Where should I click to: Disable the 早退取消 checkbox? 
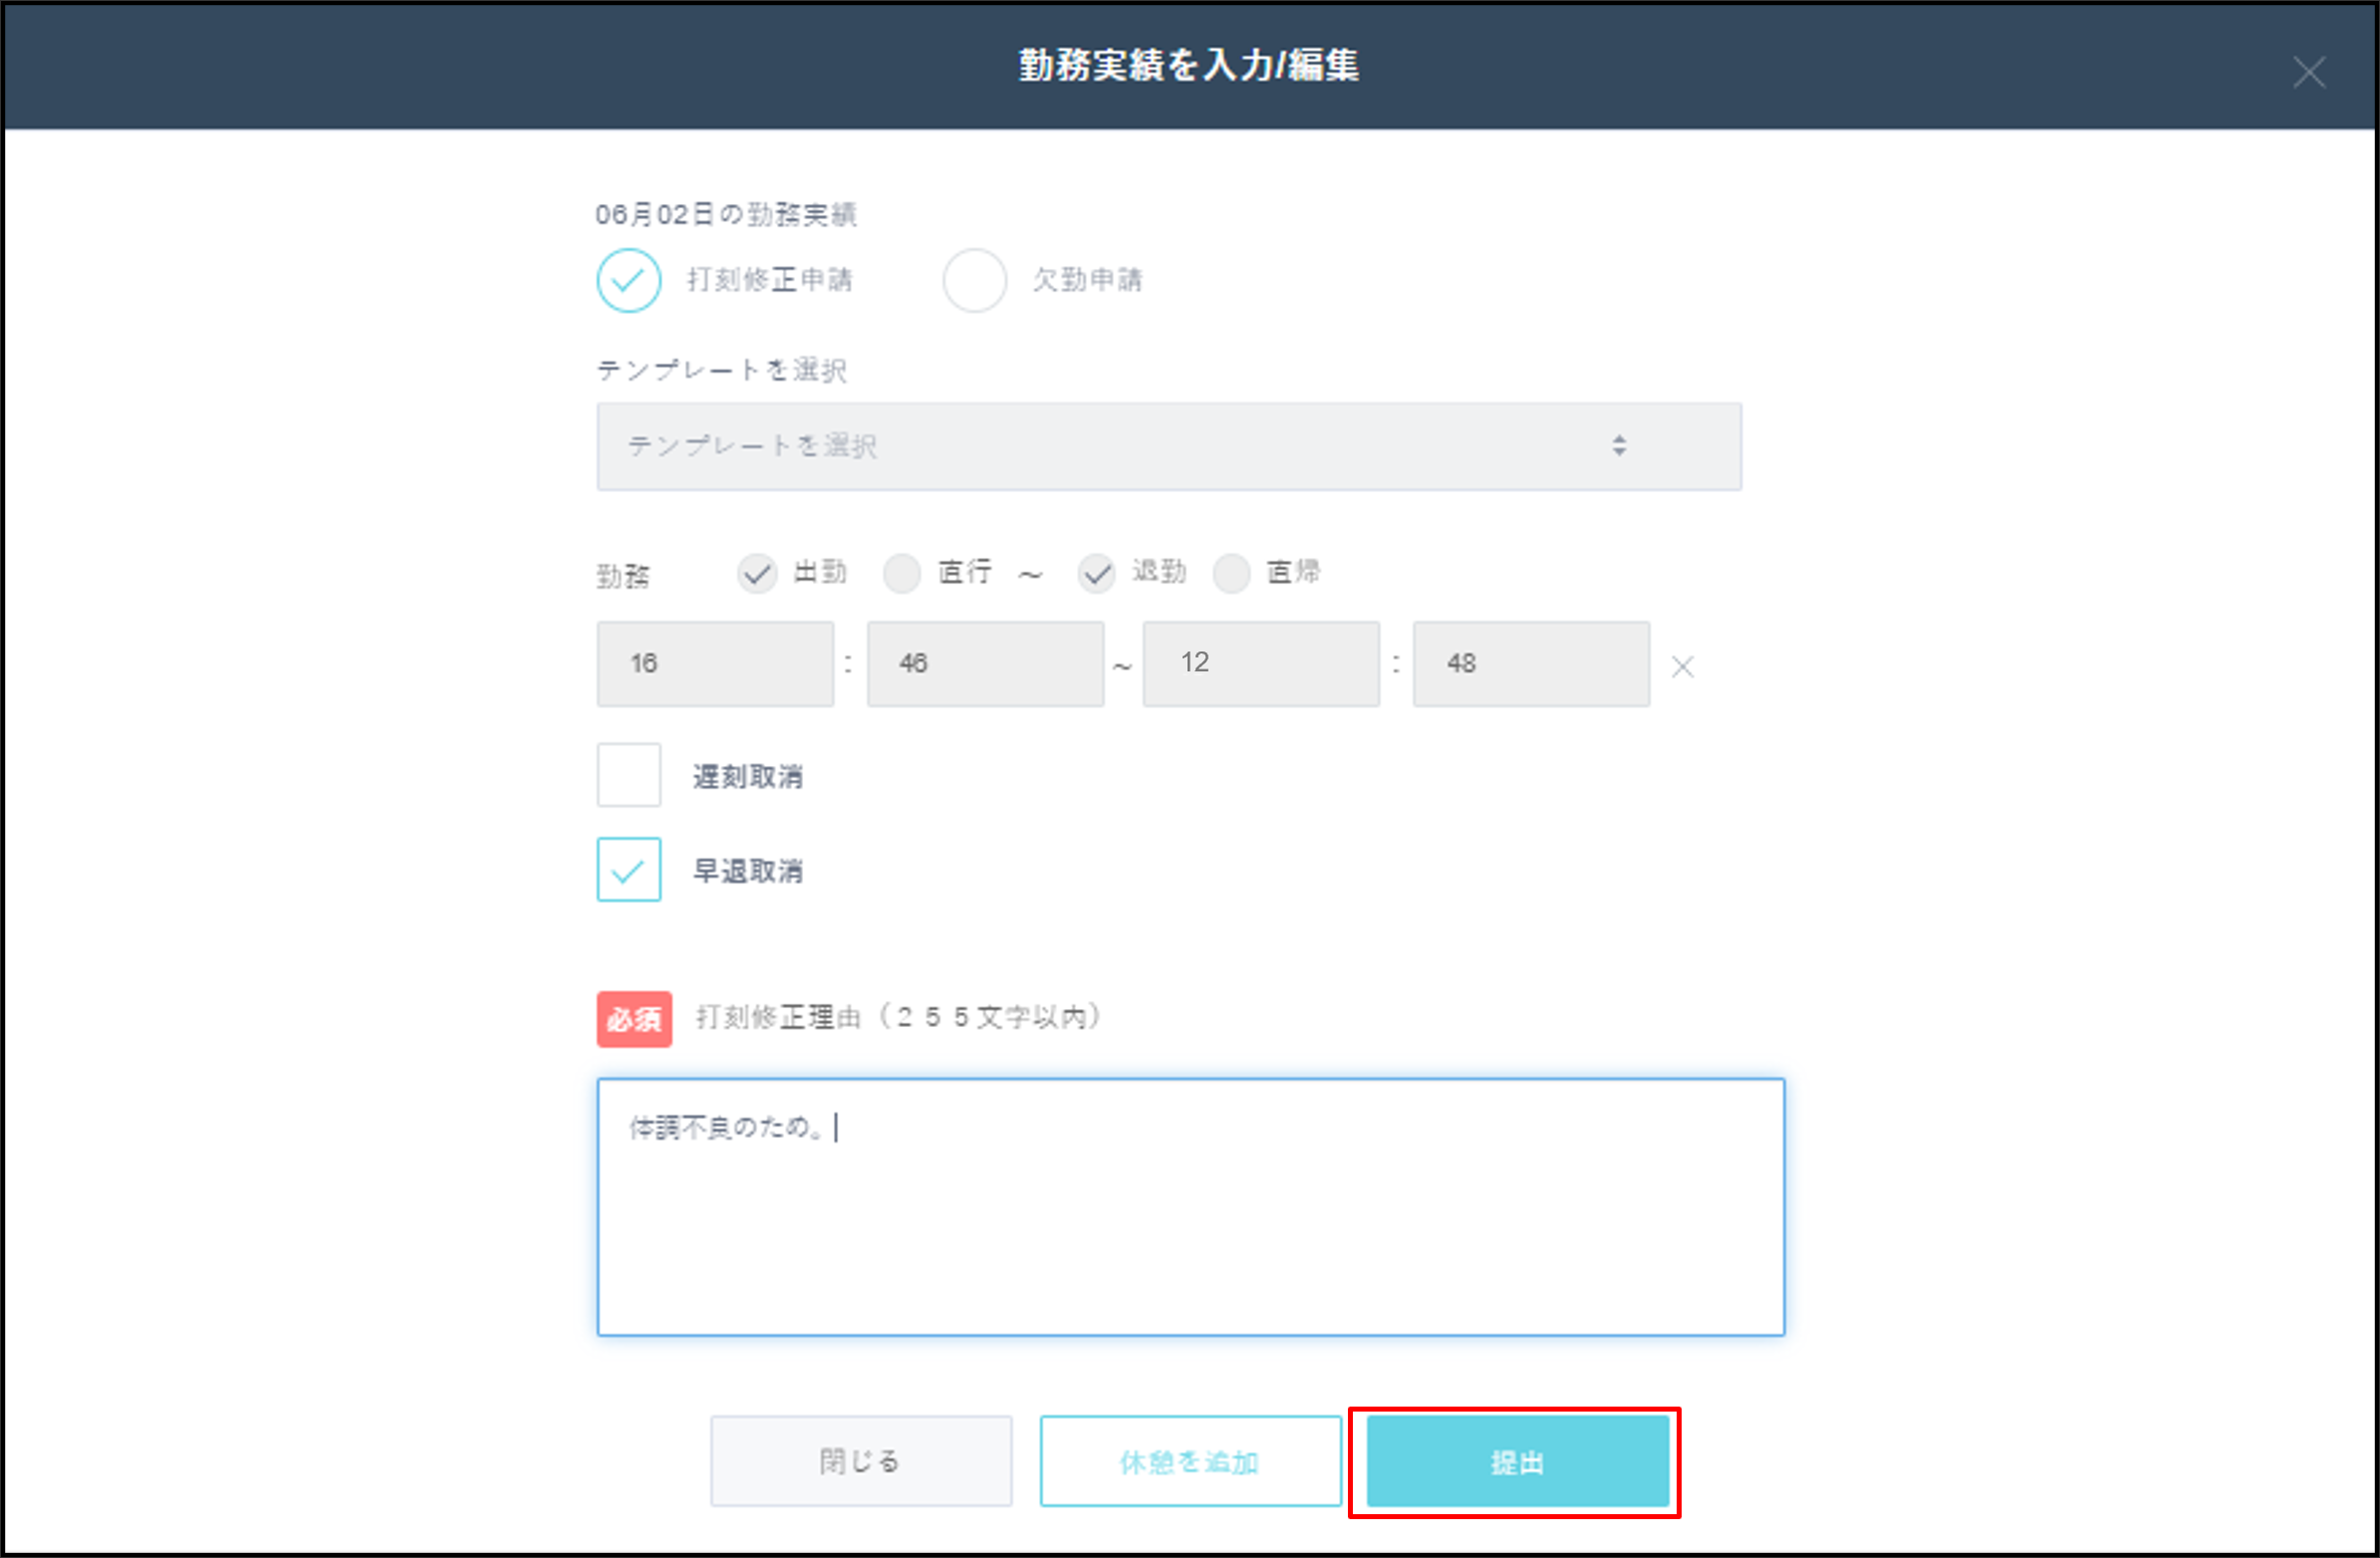(628, 871)
